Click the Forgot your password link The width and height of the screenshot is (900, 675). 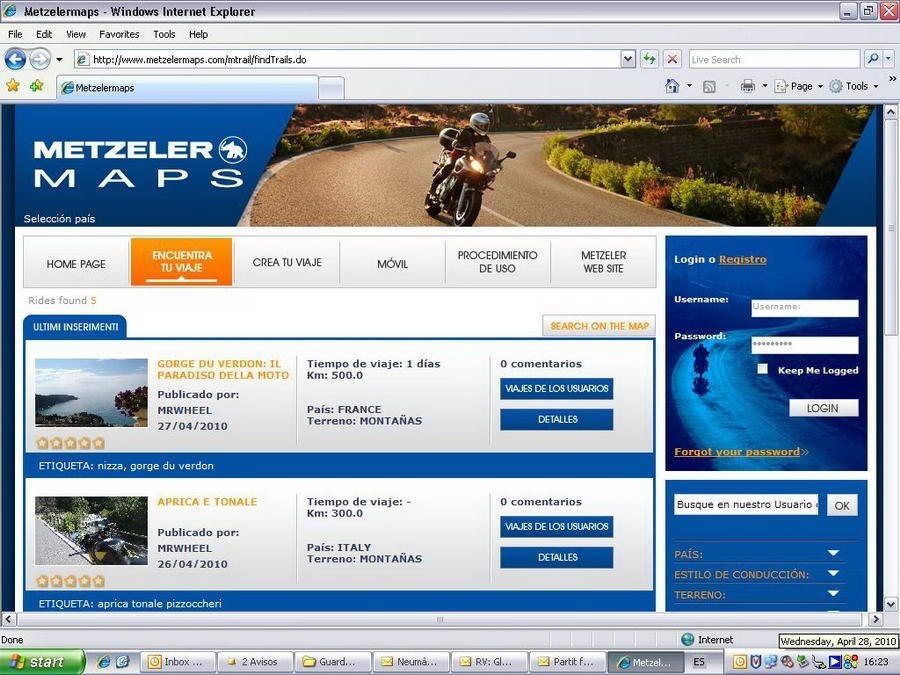pos(737,452)
